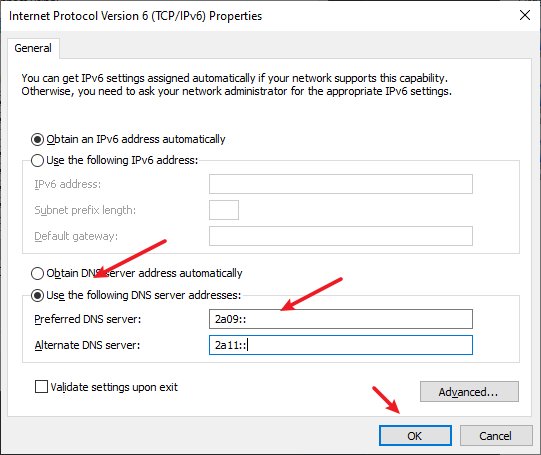Select the General tab
This screenshot has height=455, width=541.
(33, 48)
